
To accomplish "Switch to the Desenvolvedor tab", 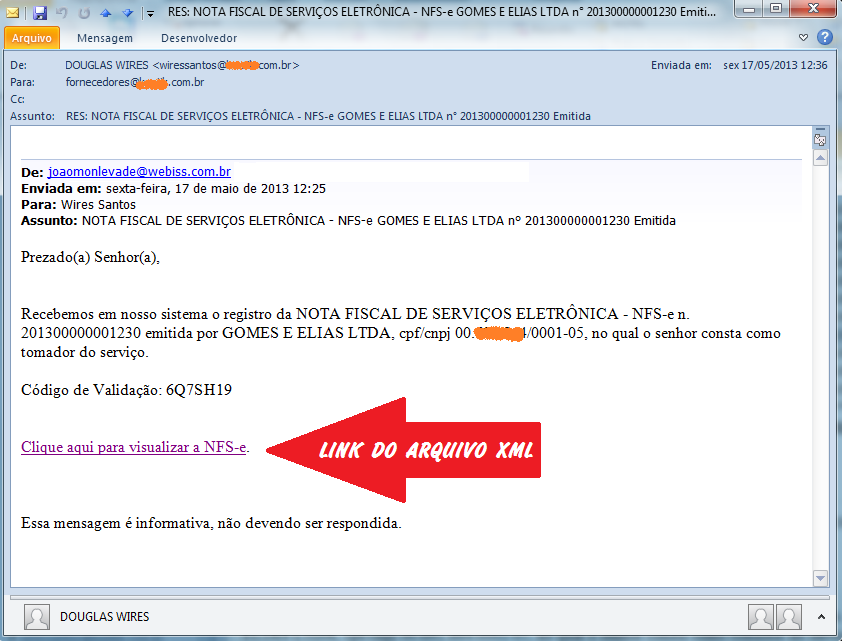I will pos(199,38).
